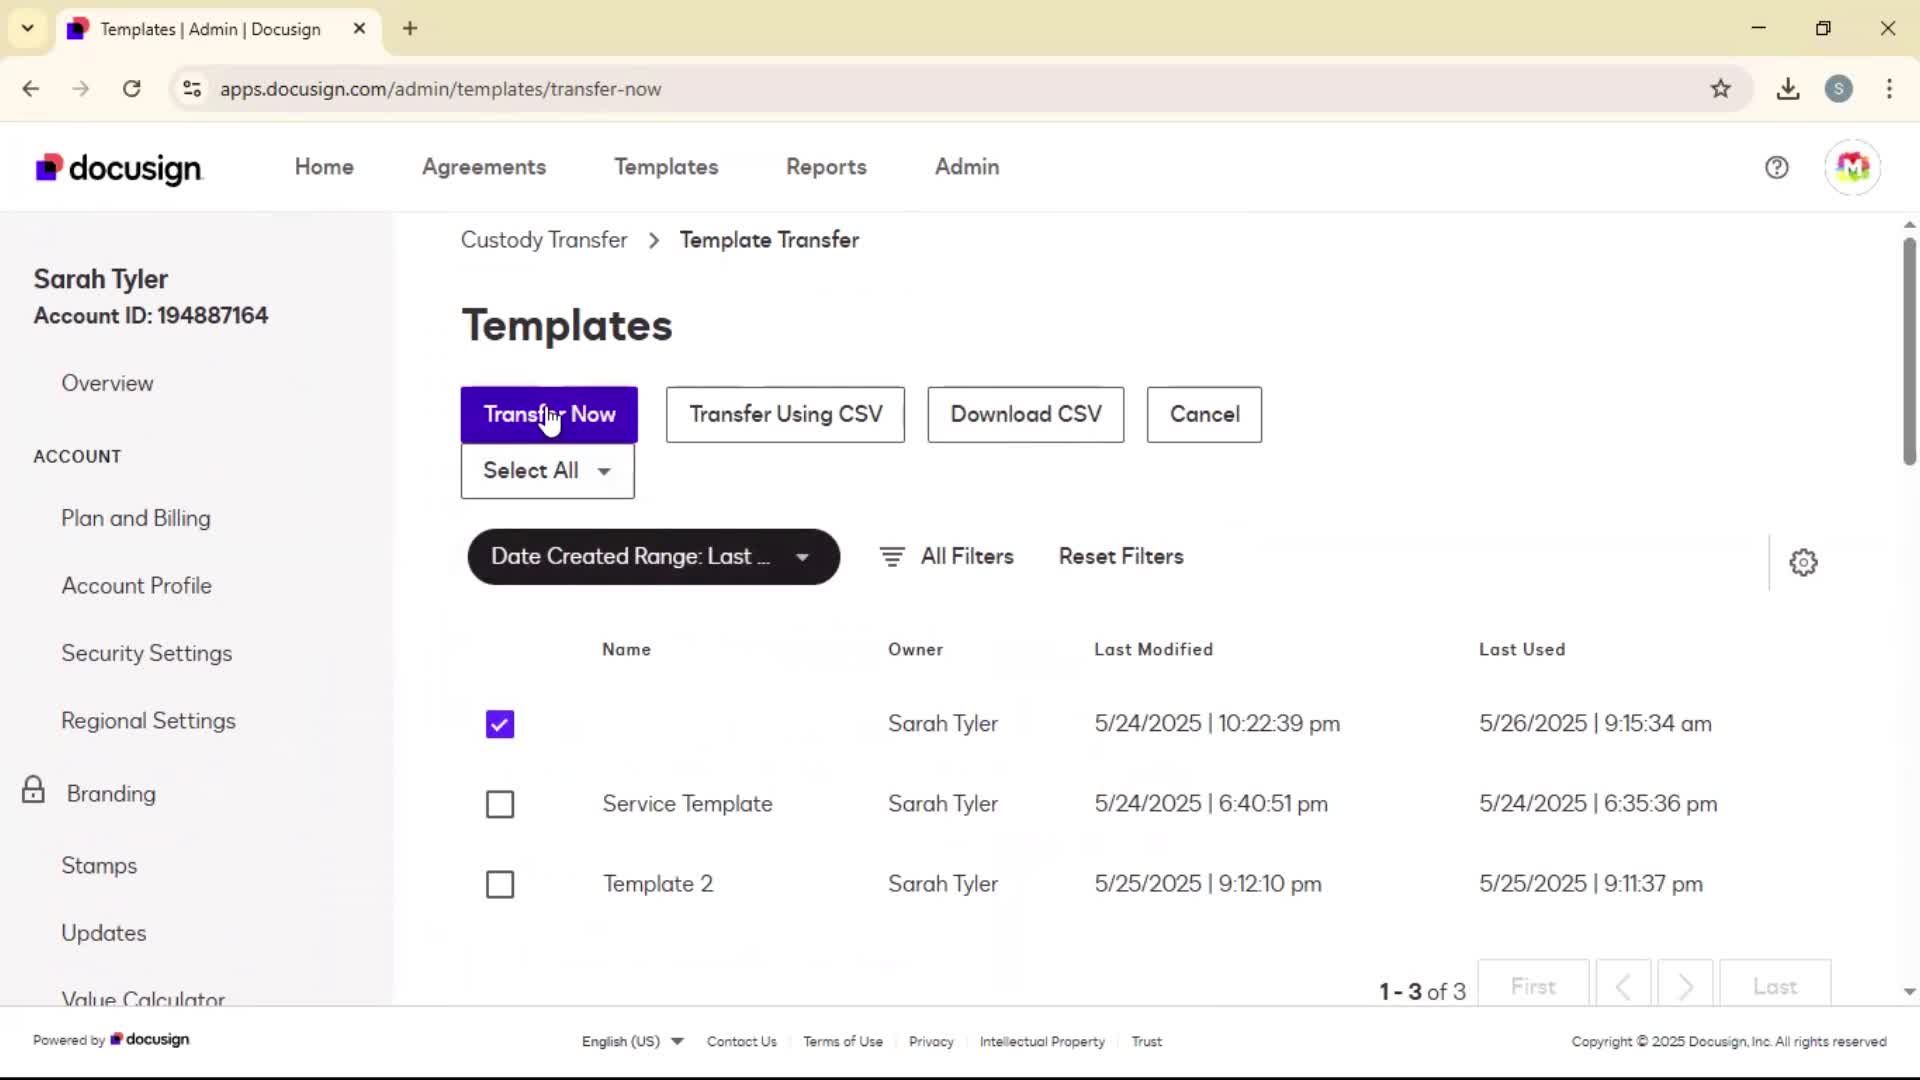Reload the page with refresh icon
The height and width of the screenshot is (1080, 1920).
point(131,89)
